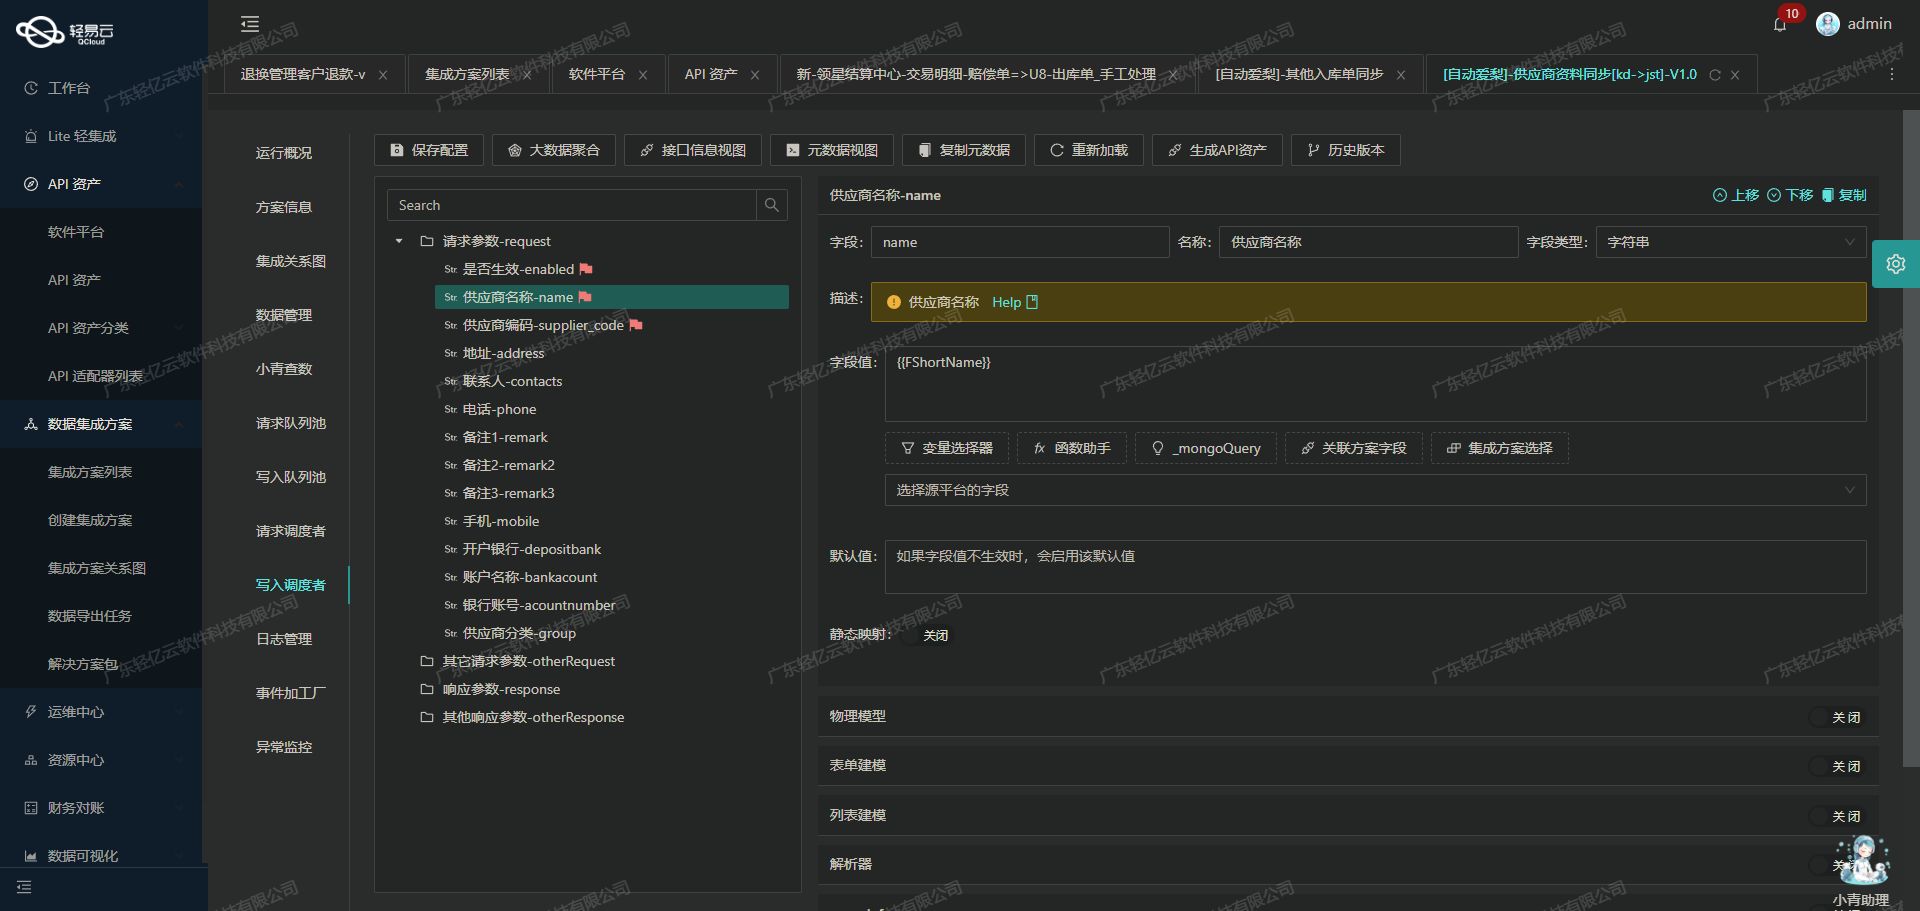Collapse the sidebar with the hamburger icon

[250, 24]
